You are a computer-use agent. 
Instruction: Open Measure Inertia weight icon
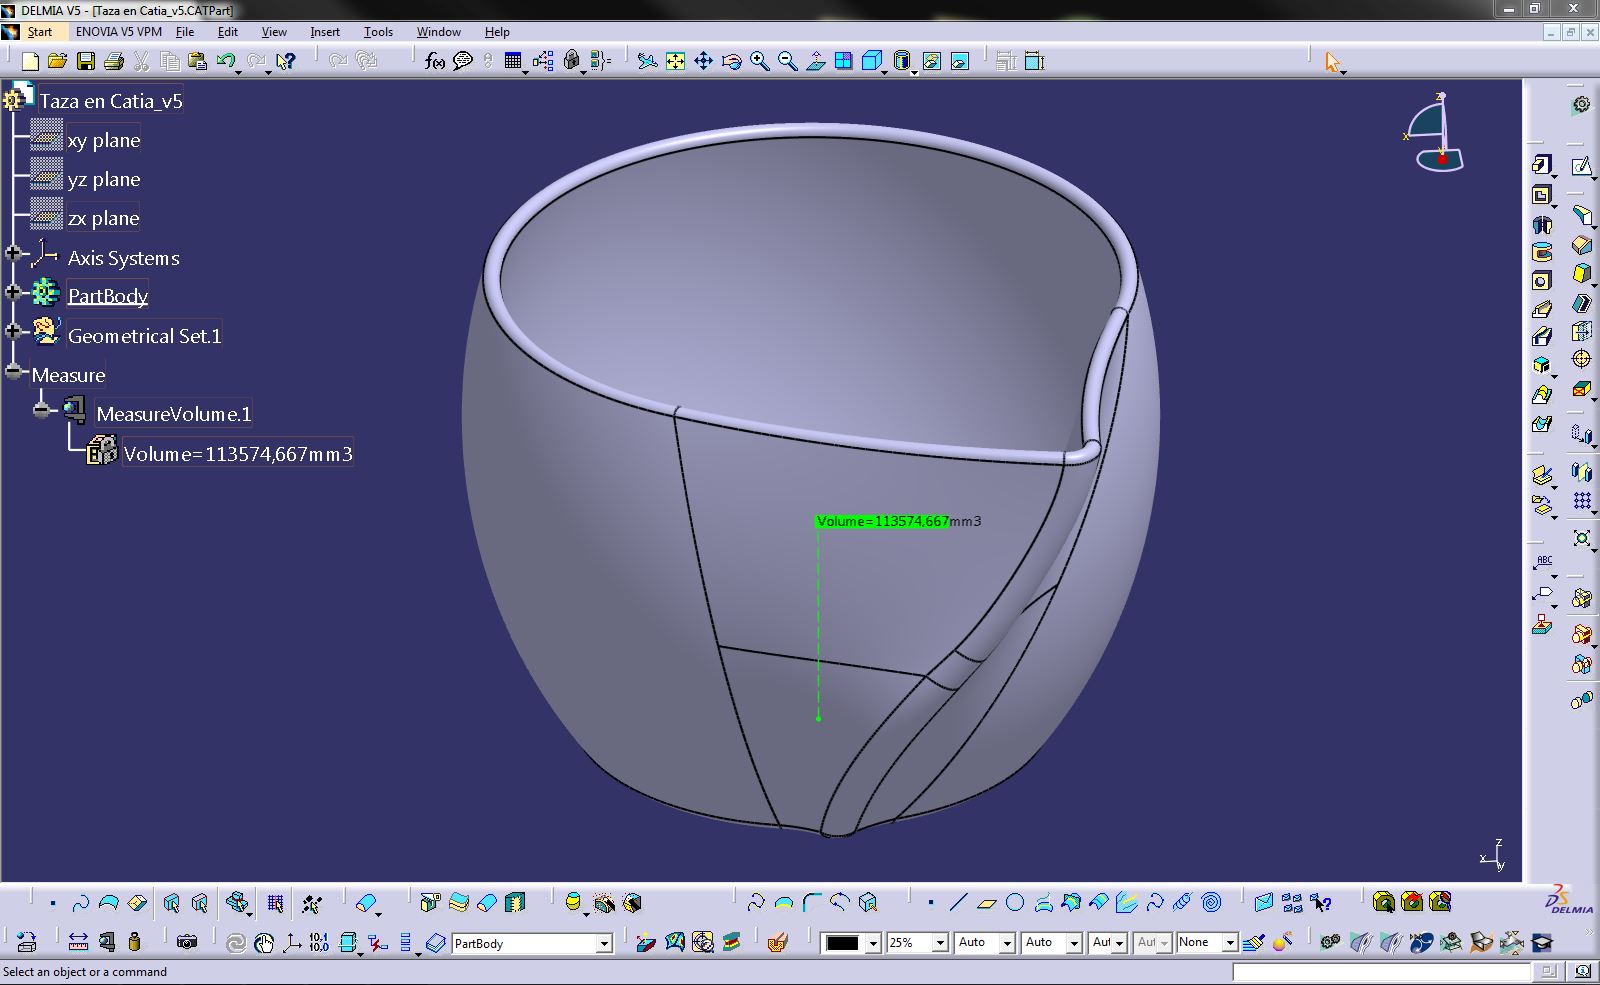134,942
